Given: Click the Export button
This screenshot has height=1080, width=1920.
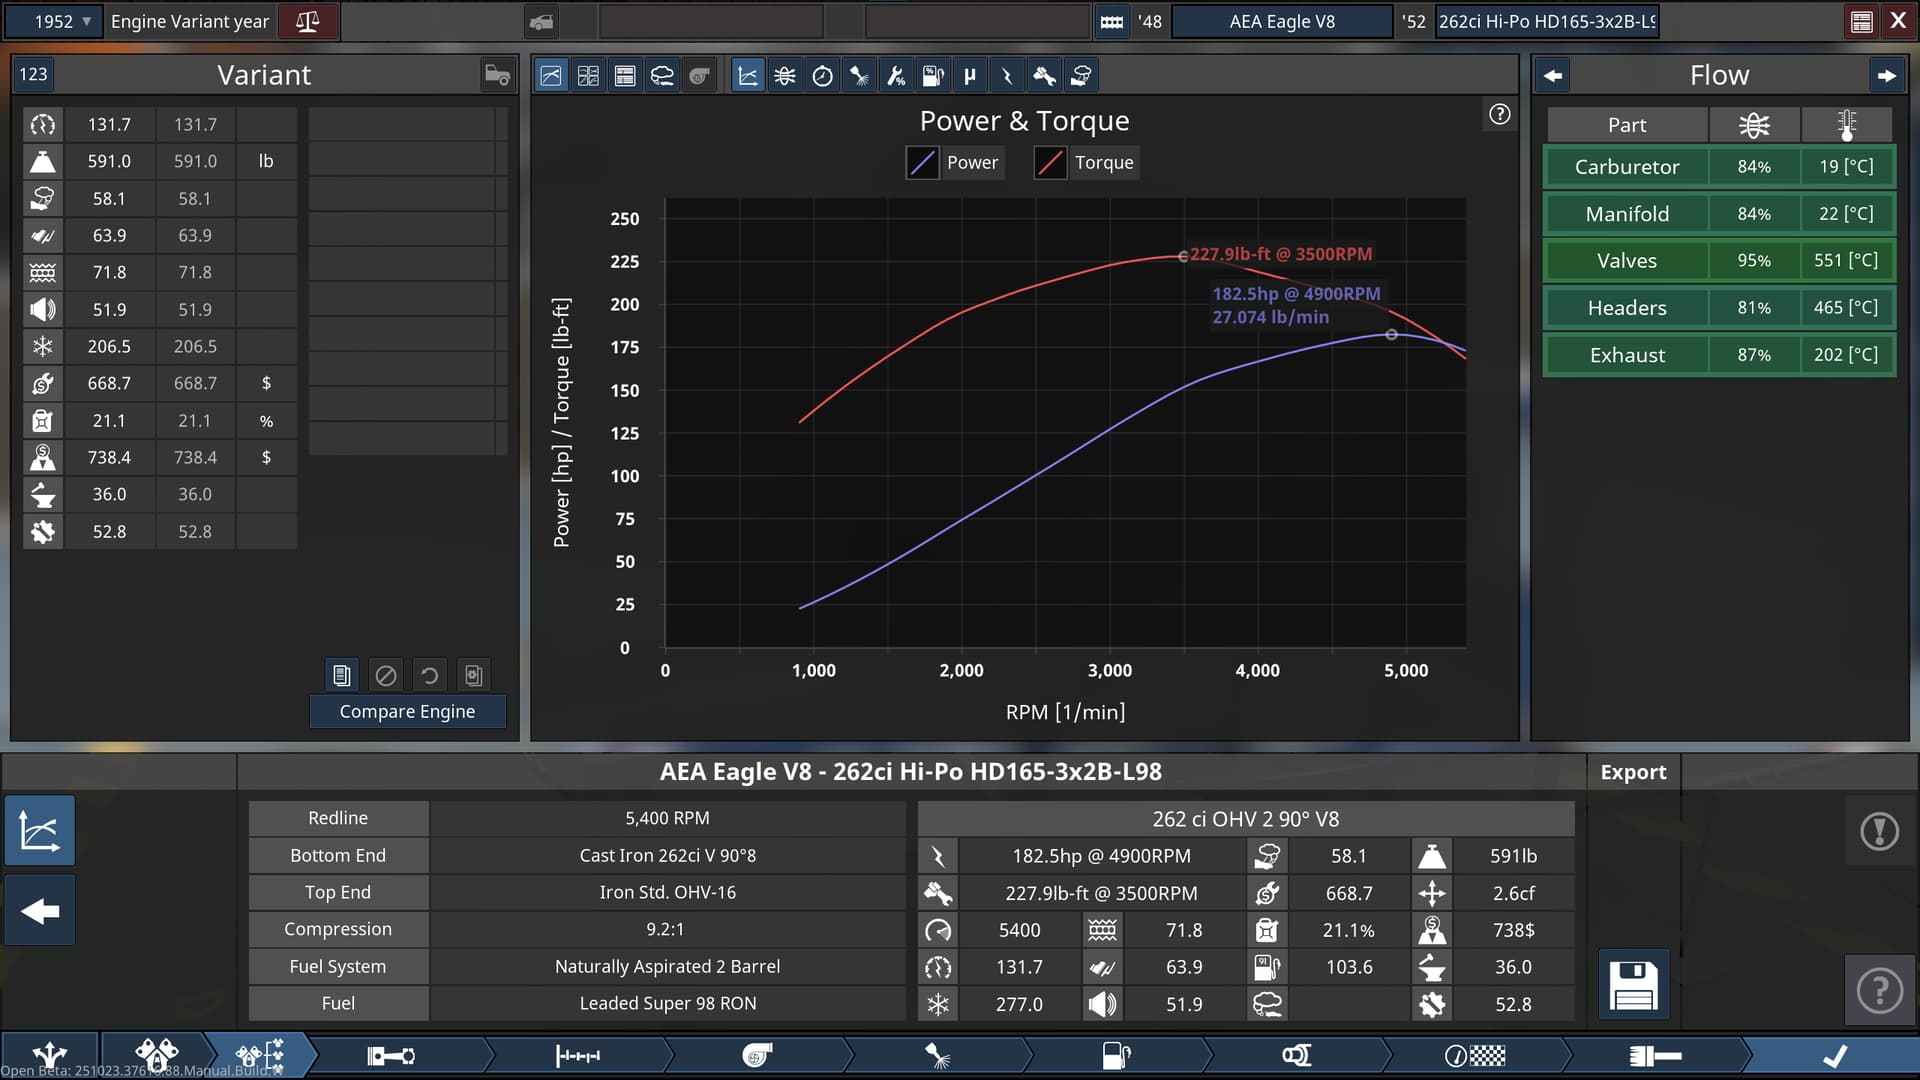Looking at the screenshot, I should (x=1632, y=772).
